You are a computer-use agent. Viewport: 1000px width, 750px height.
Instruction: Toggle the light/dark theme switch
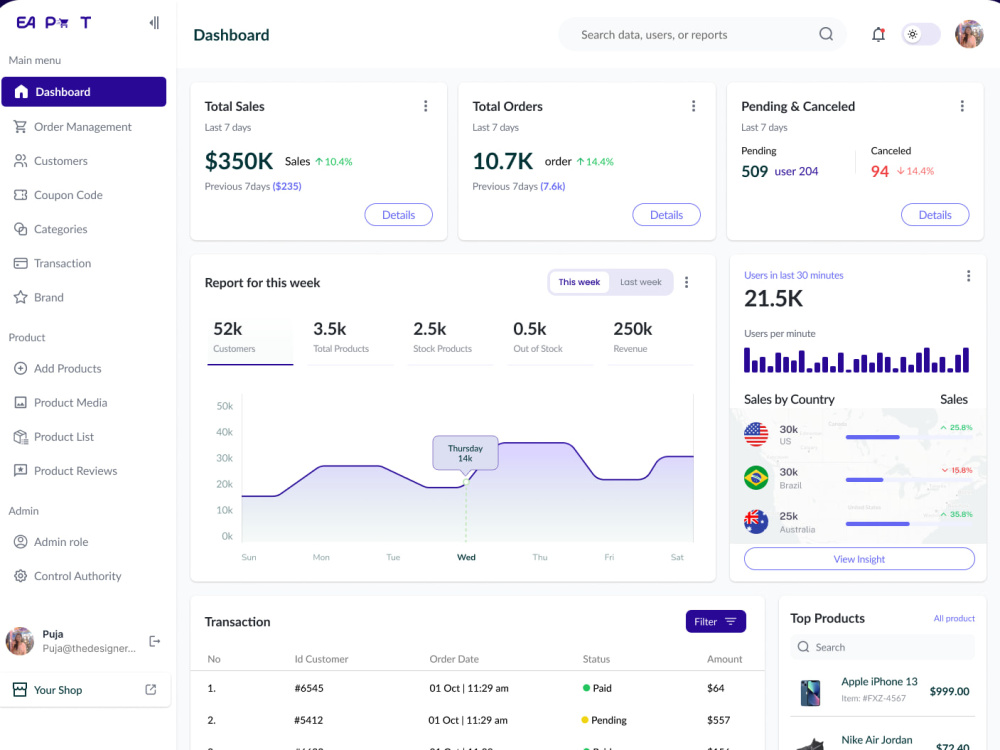pyautogui.click(x=920, y=34)
